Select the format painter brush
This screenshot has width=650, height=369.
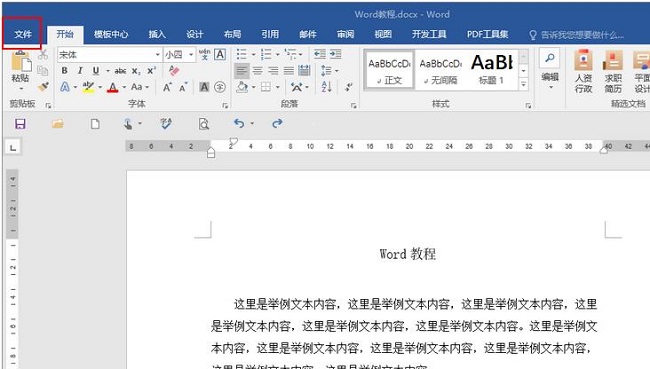point(43,87)
